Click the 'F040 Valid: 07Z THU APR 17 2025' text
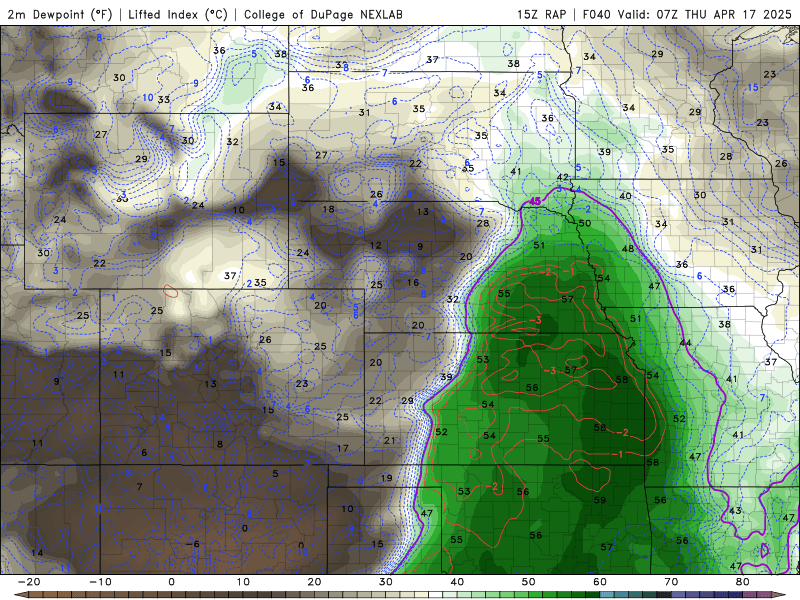Viewport: 800px width, 600px height. [x=687, y=14]
